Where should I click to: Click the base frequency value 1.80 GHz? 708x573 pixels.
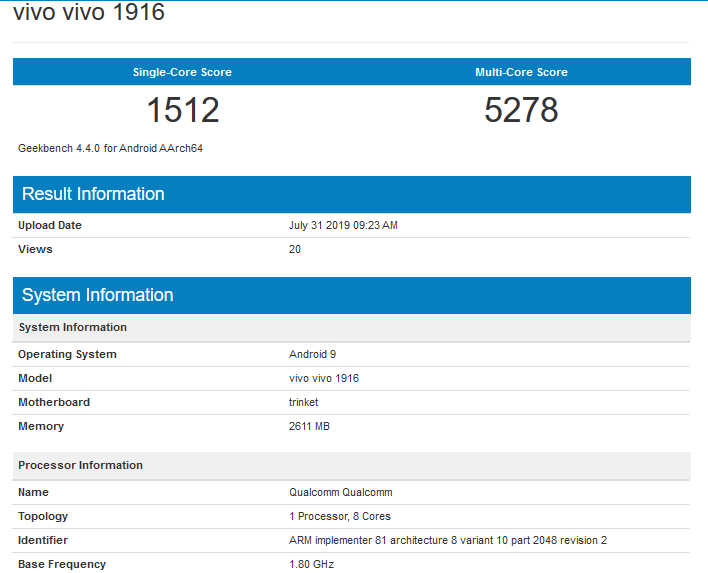coord(311,564)
